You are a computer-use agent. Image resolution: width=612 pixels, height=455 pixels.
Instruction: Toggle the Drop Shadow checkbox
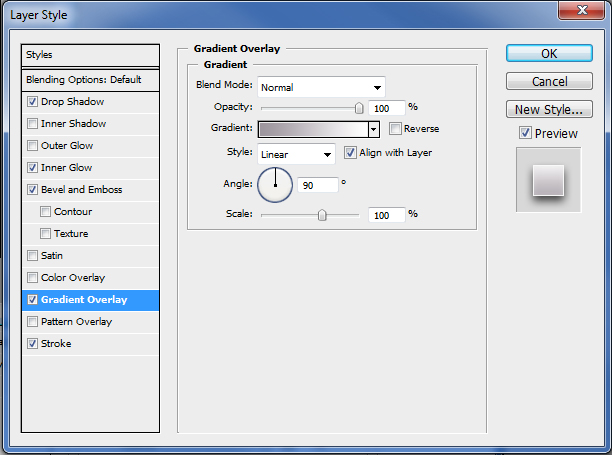[32, 102]
